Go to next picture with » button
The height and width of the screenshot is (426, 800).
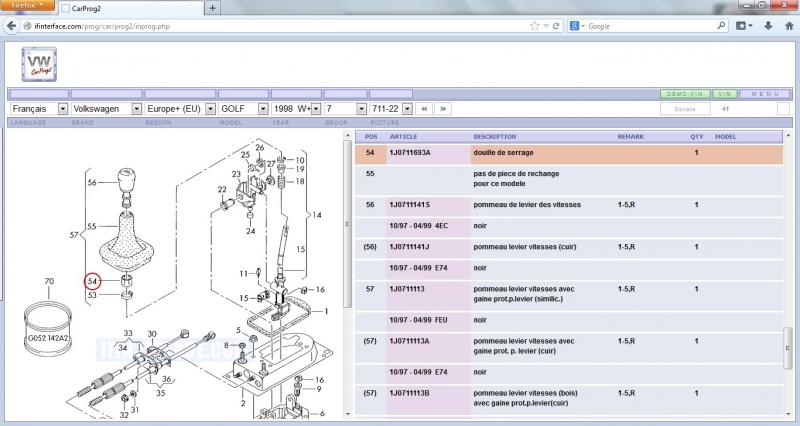pyautogui.click(x=443, y=109)
